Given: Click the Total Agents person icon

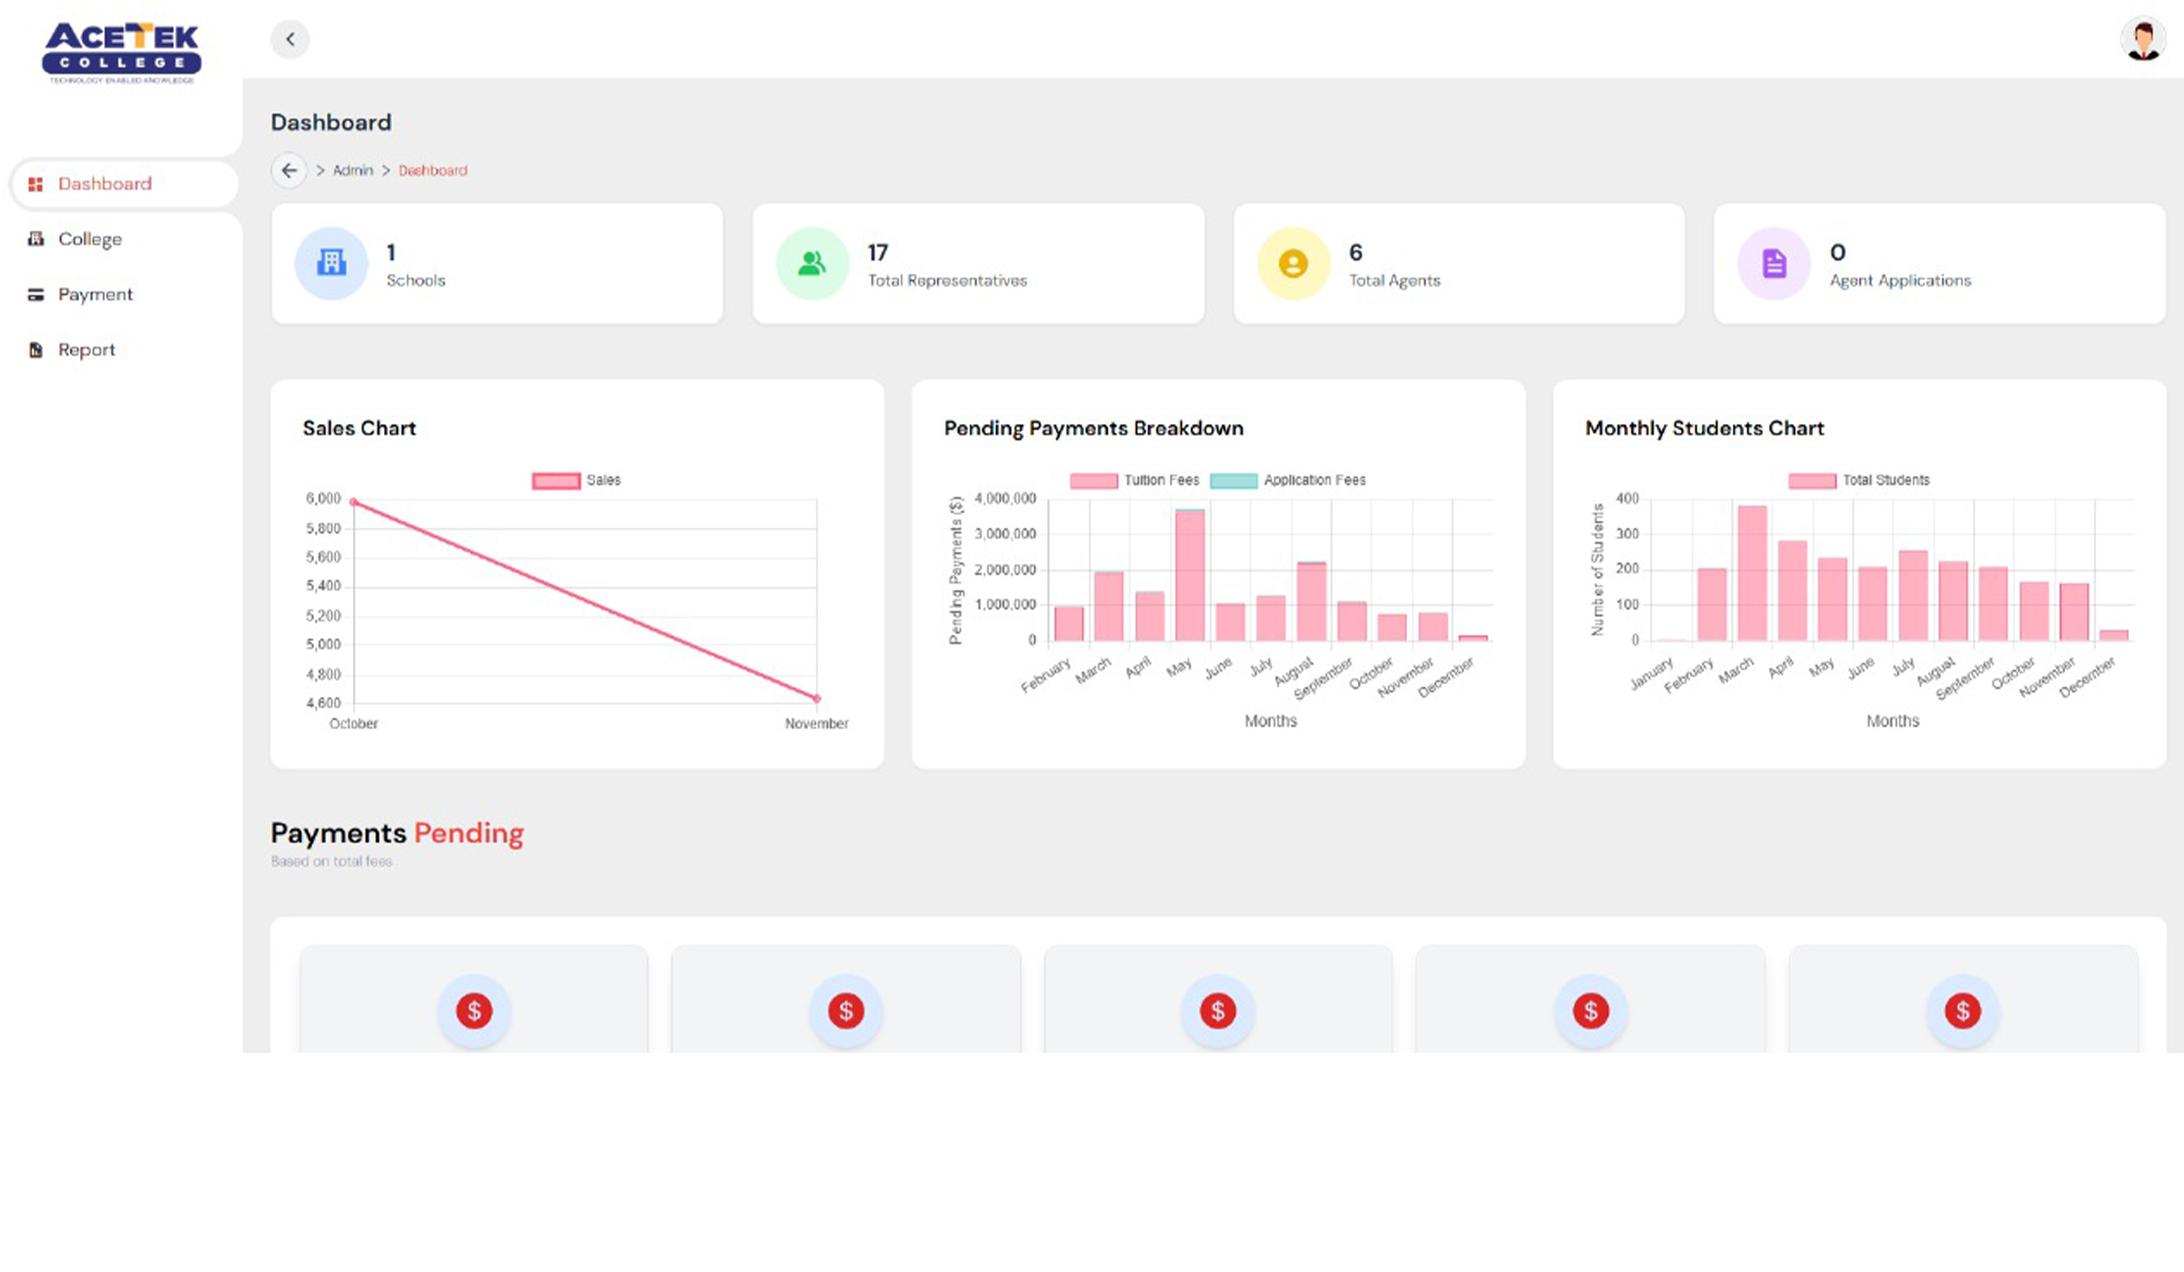Looking at the screenshot, I should [x=1293, y=263].
